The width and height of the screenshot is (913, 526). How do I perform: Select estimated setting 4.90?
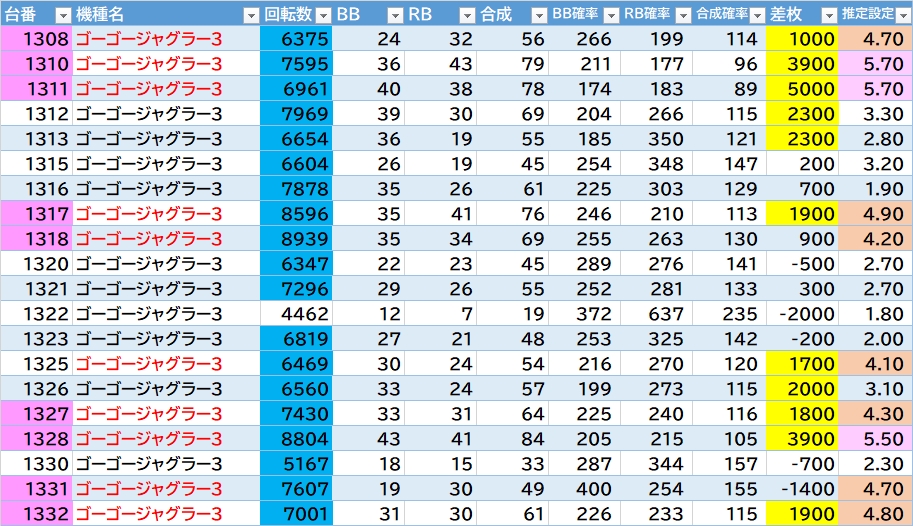point(875,214)
